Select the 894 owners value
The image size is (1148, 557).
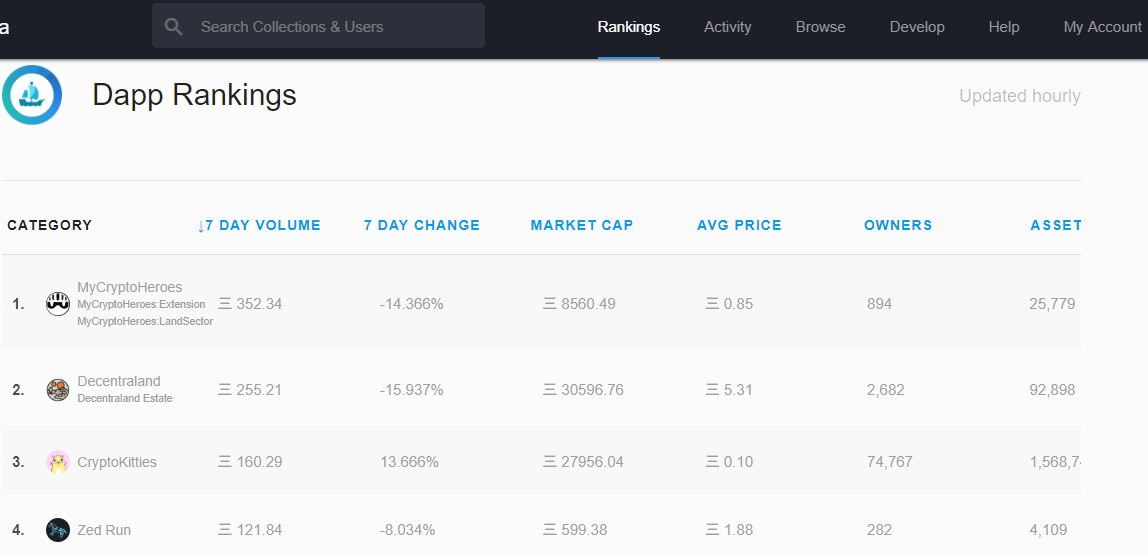coord(879,304)
